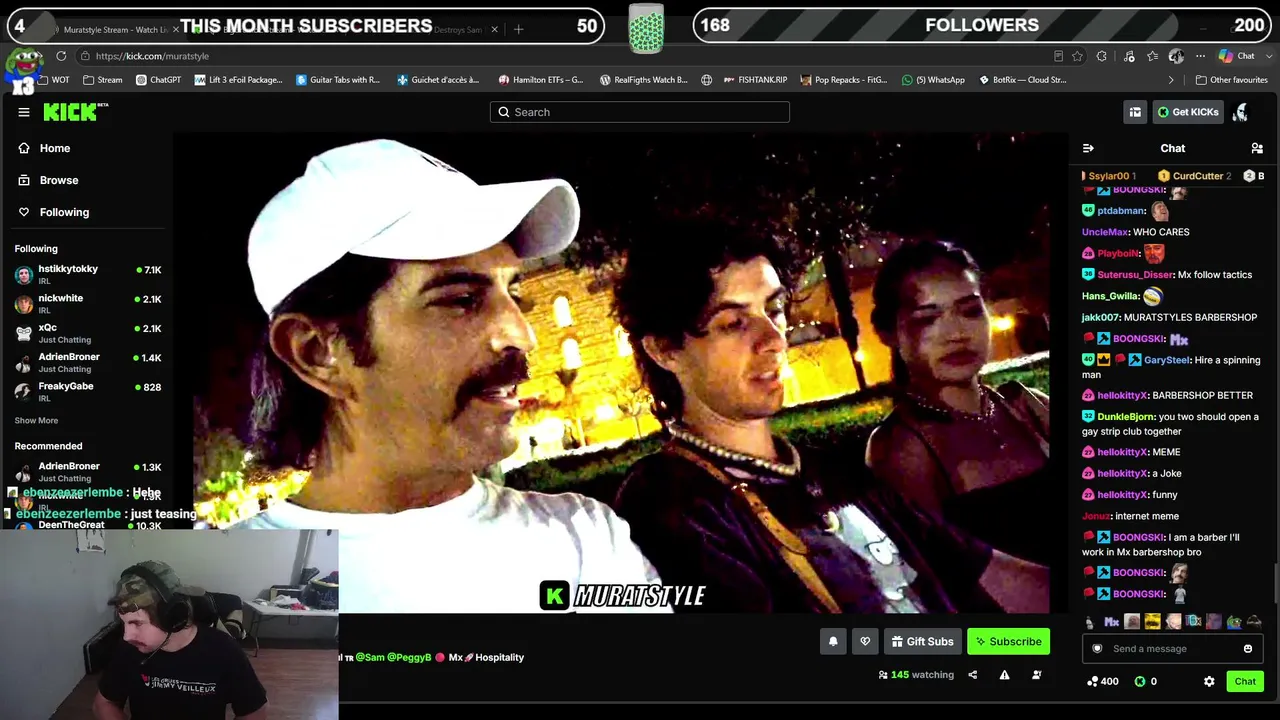Image resolution: width=1280 pixels, height=720 pixels.
Task: Open the FISHTANK.RIP bookmark
Action: (x=755, y=80)
